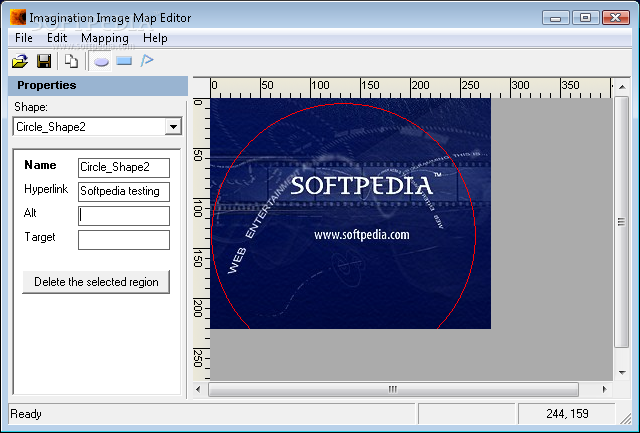The height and width of the screenshot is (433, 640).
Task: Maximize the Image Map Editor window
Action: (x=586, y=18)
